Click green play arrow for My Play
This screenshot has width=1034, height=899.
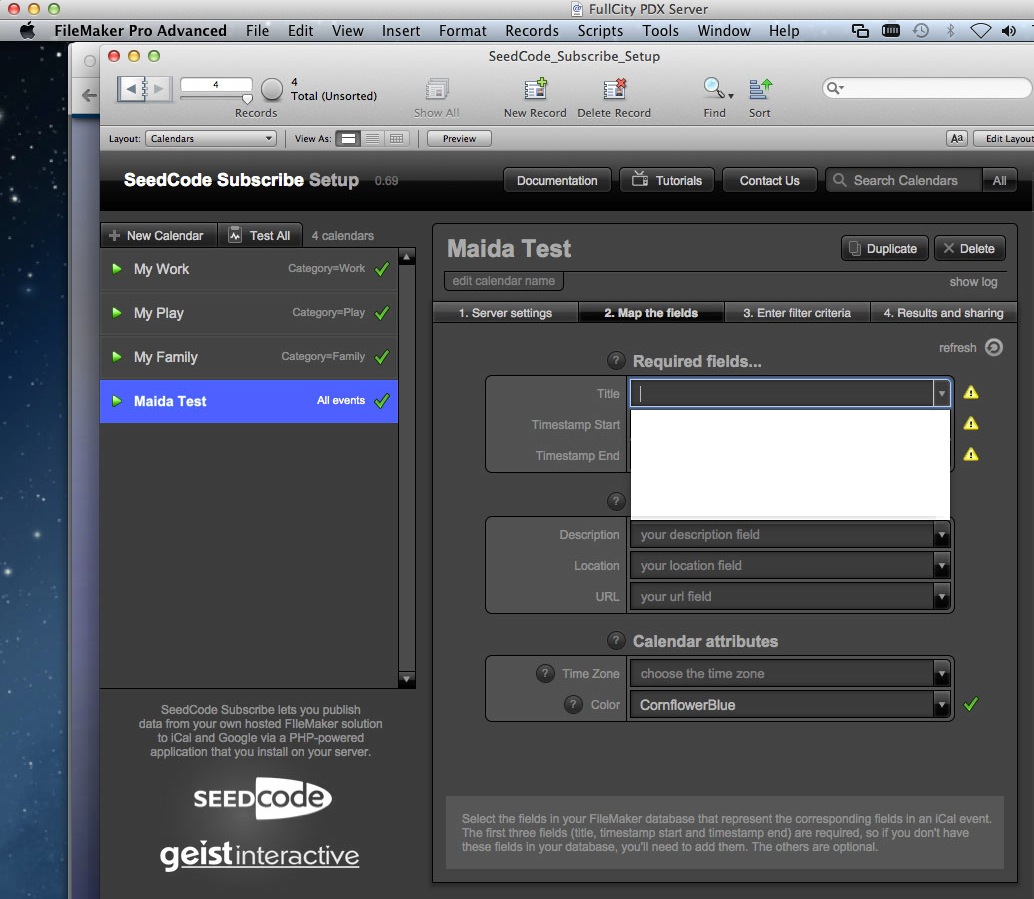click(117, 313)
